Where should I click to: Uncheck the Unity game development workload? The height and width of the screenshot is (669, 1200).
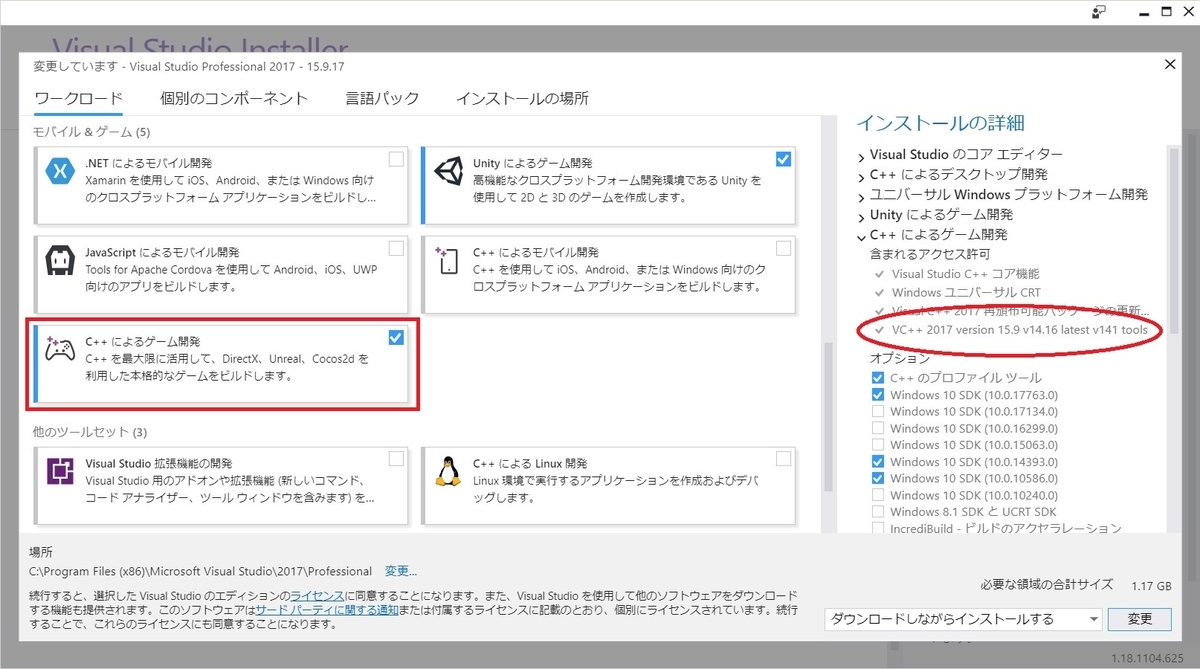[x=783, y=159]
